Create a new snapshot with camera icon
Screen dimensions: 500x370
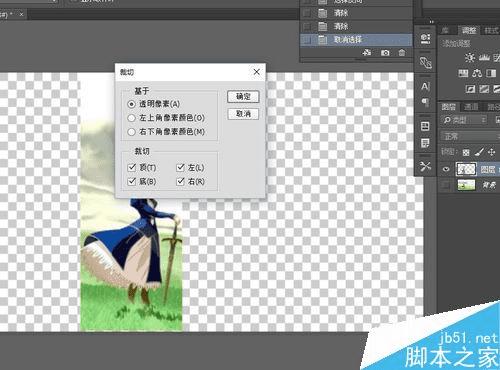point(385,53)
